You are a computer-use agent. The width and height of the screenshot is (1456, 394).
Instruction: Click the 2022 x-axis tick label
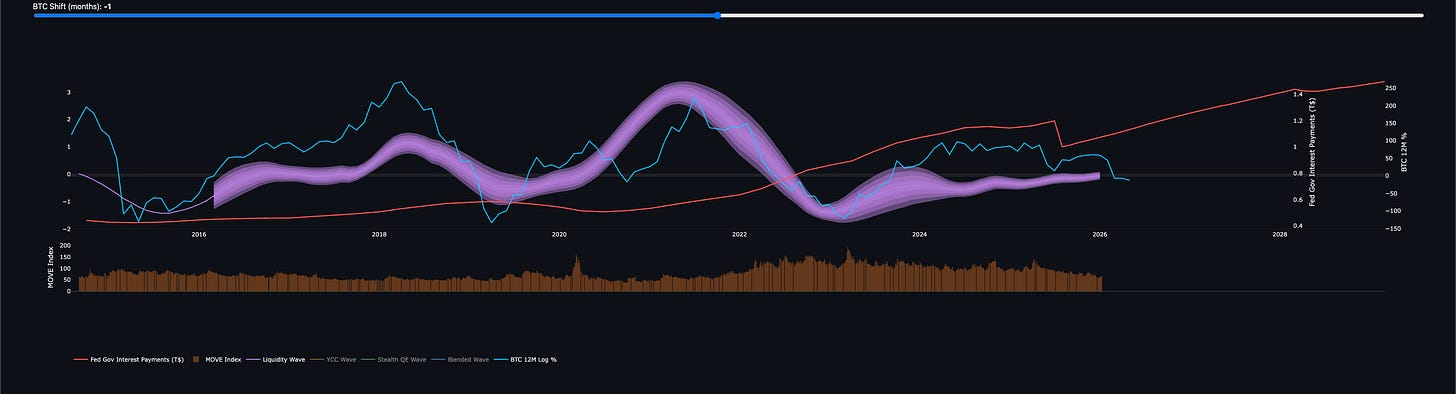point(739,235)
